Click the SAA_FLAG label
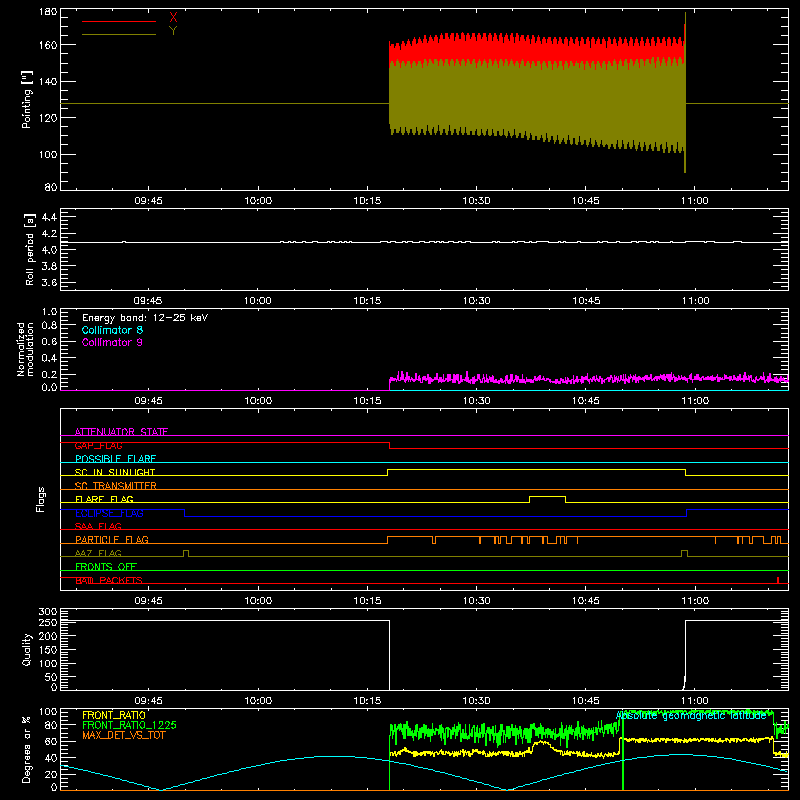Screen dimensions: 800x800 [98, 526]
